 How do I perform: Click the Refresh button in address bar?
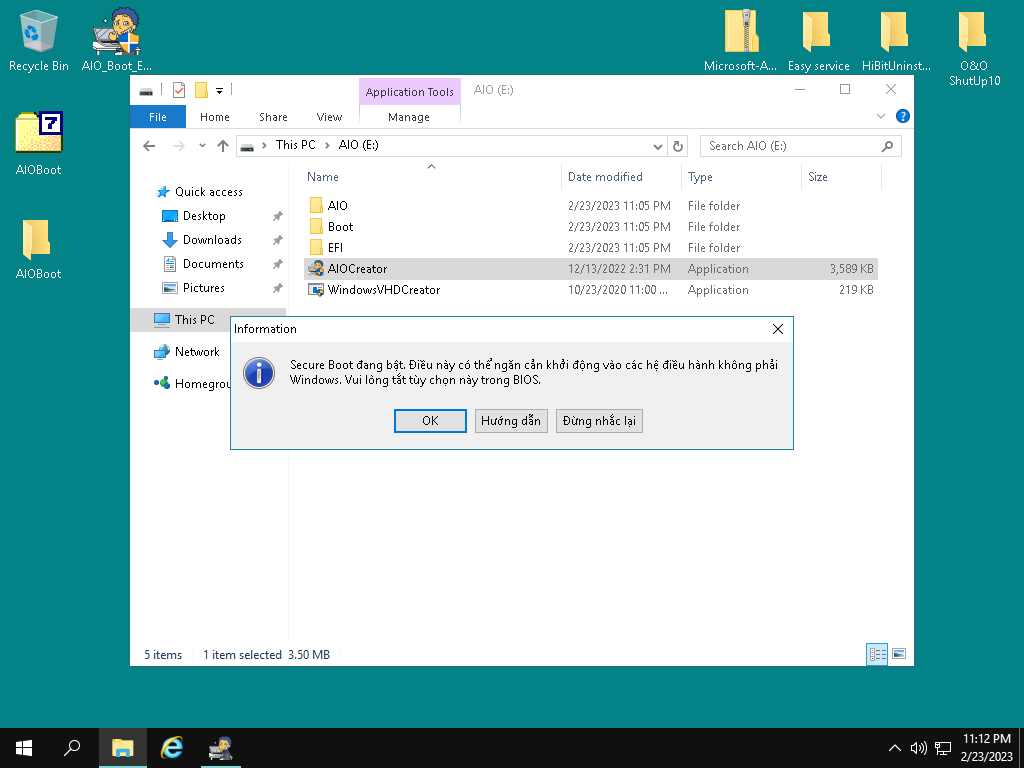pos(679,146)
